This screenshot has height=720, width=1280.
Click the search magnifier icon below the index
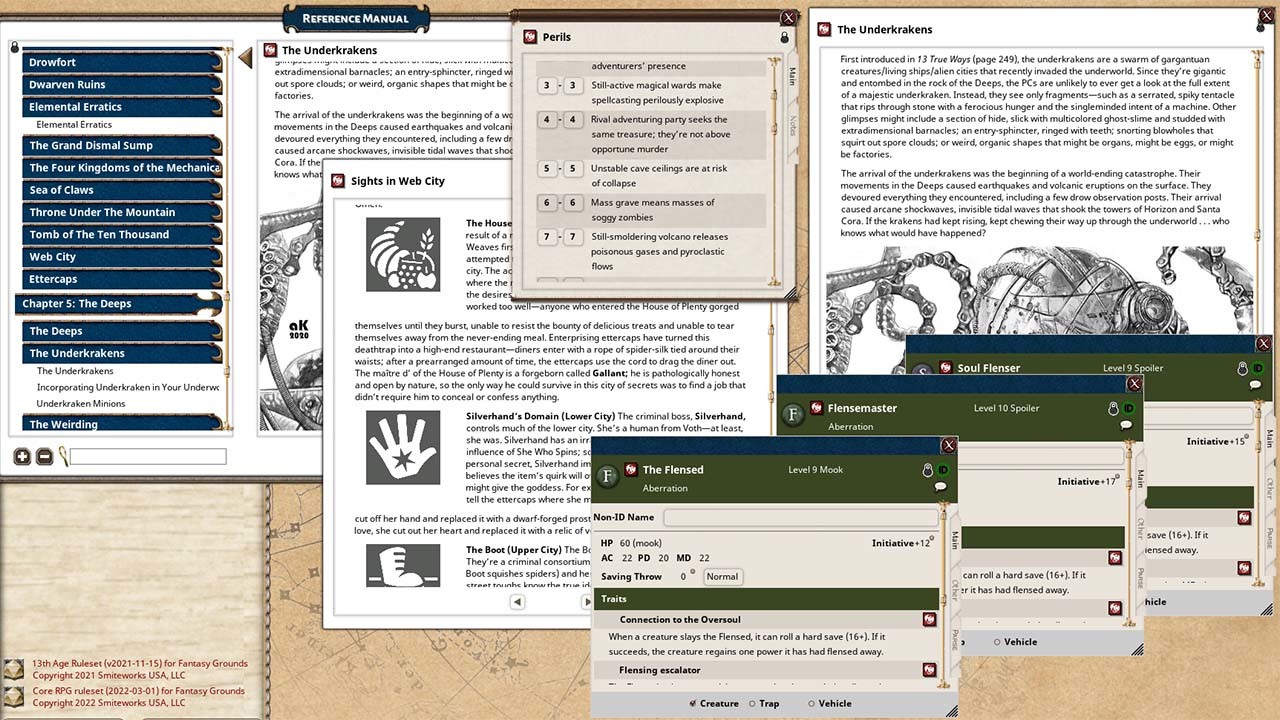coord(63,457)
